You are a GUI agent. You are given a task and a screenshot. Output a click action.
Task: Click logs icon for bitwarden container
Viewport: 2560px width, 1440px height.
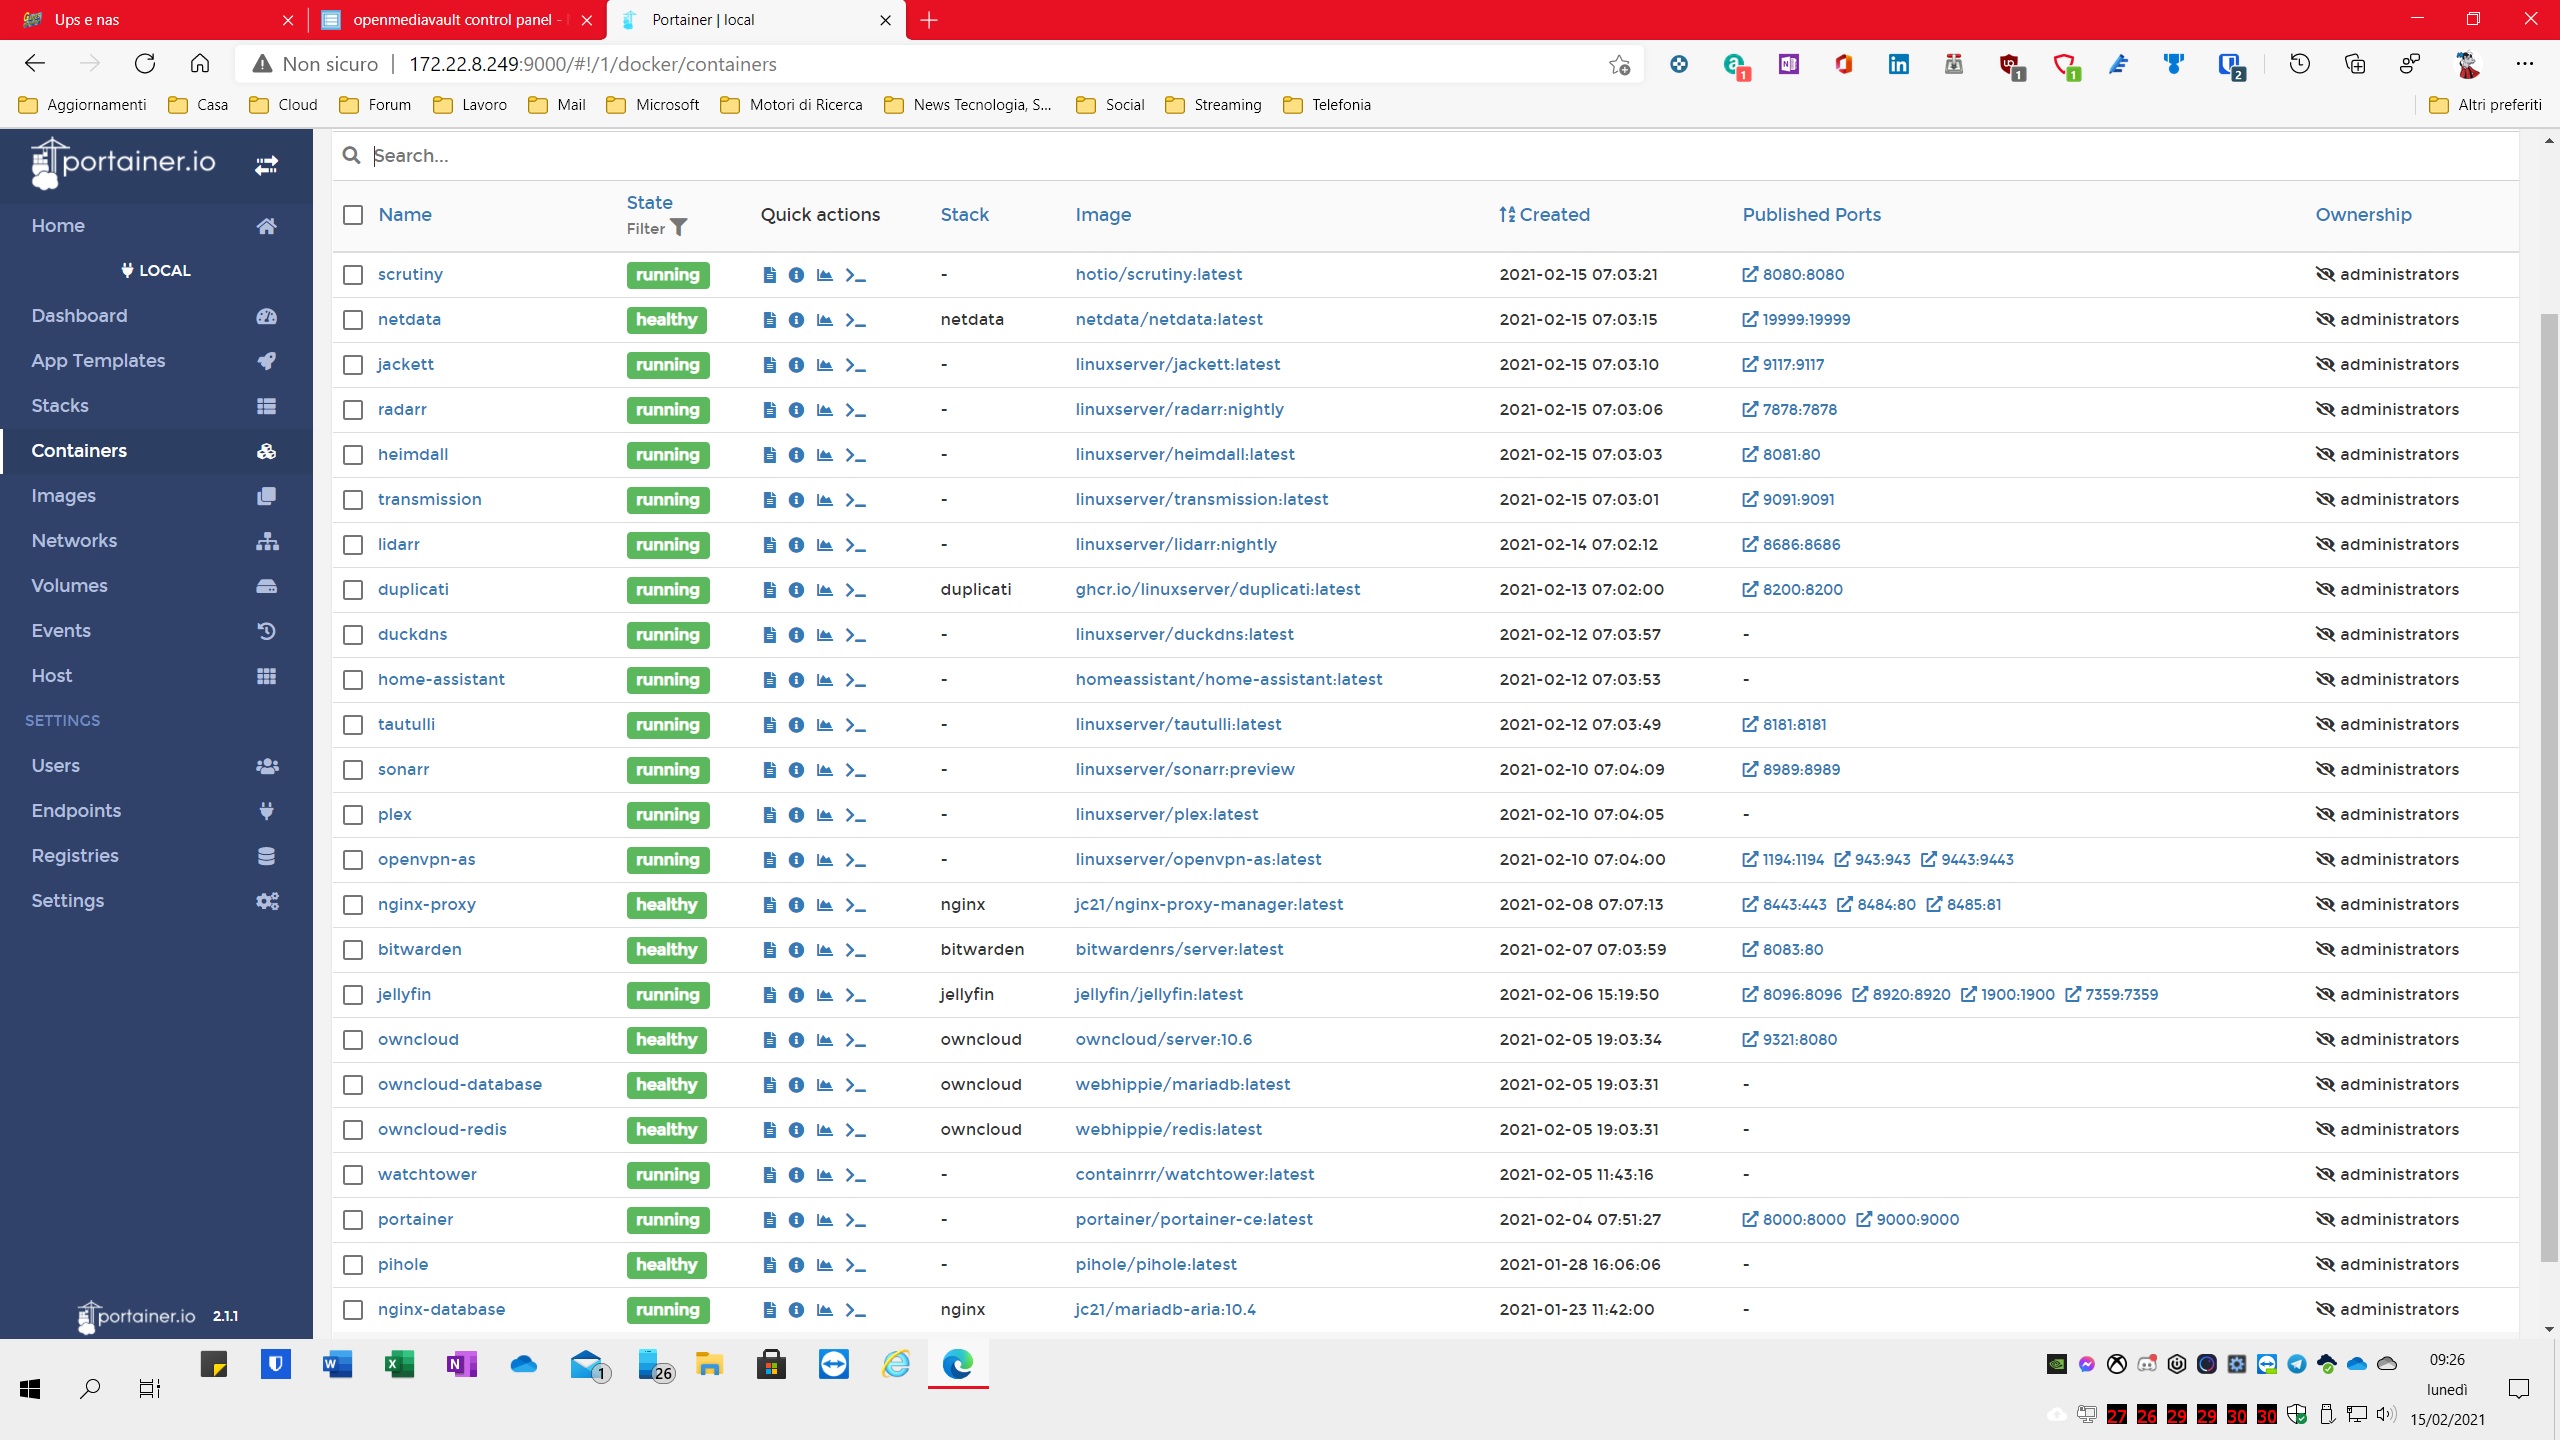pos(769,950)
